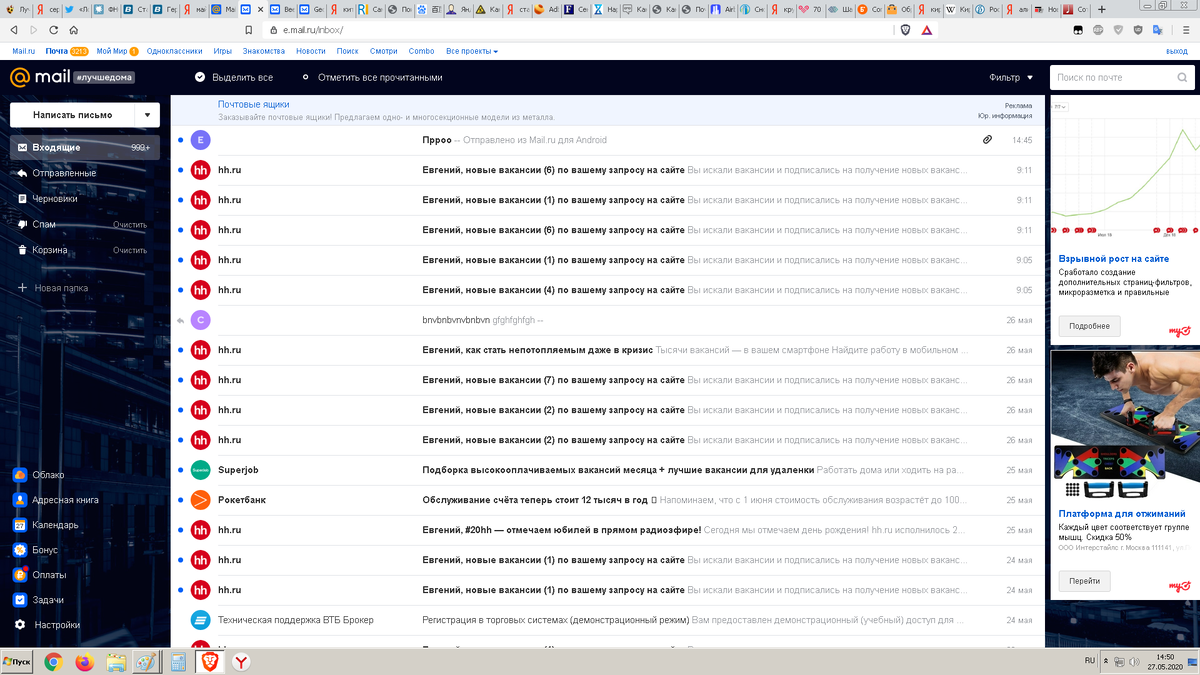Click Очистить next to Корзина
Screen dimensions: 1200x675
pos(130,250)
